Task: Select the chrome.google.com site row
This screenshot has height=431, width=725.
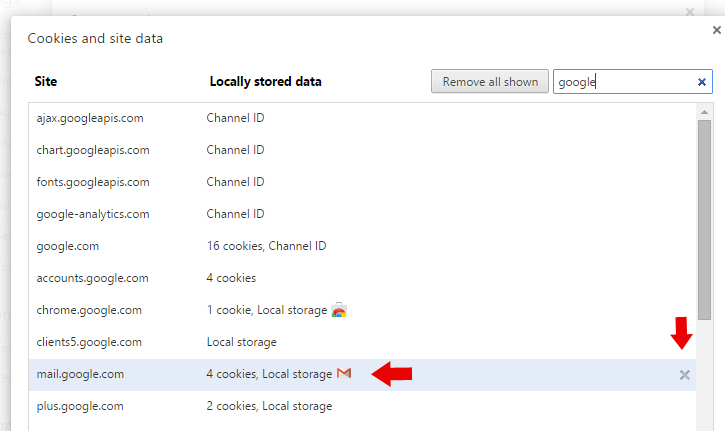Action: click(89, 310)
